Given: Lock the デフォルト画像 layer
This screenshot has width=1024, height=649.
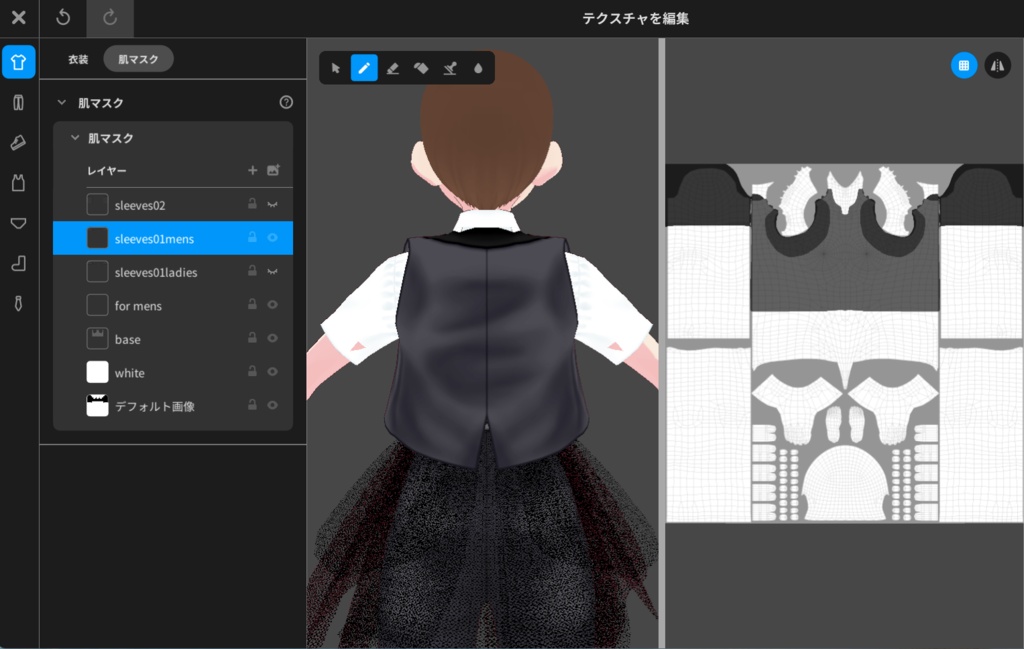Looking at the screenshot, I should (x=252, y=405).
